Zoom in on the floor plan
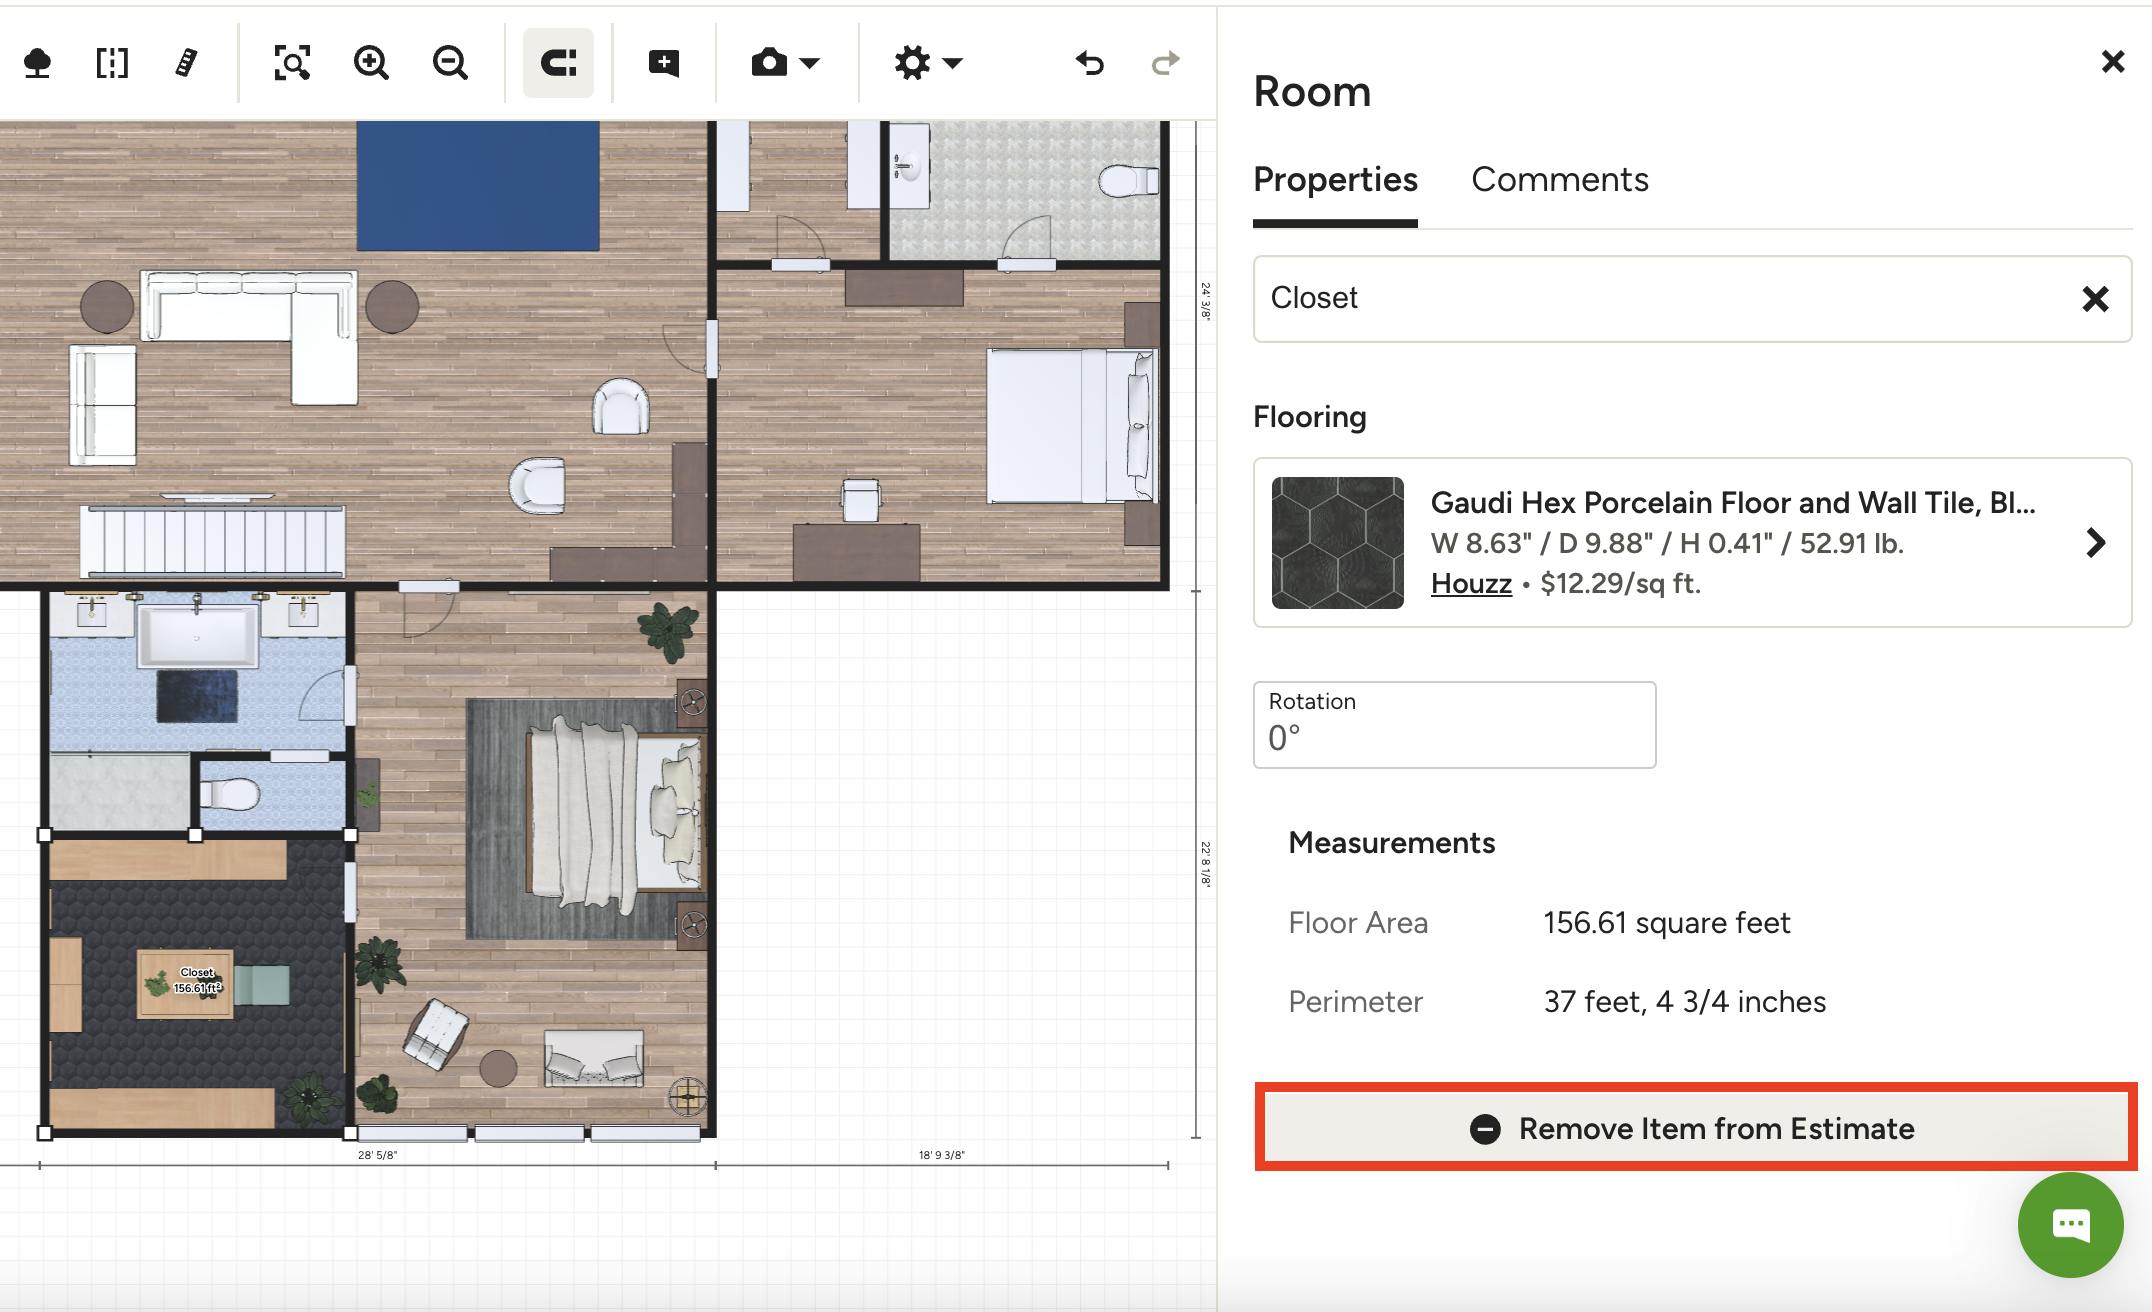Image resolution: width=2152 pixels, height=1312 pixels. [x=370, y=63]
